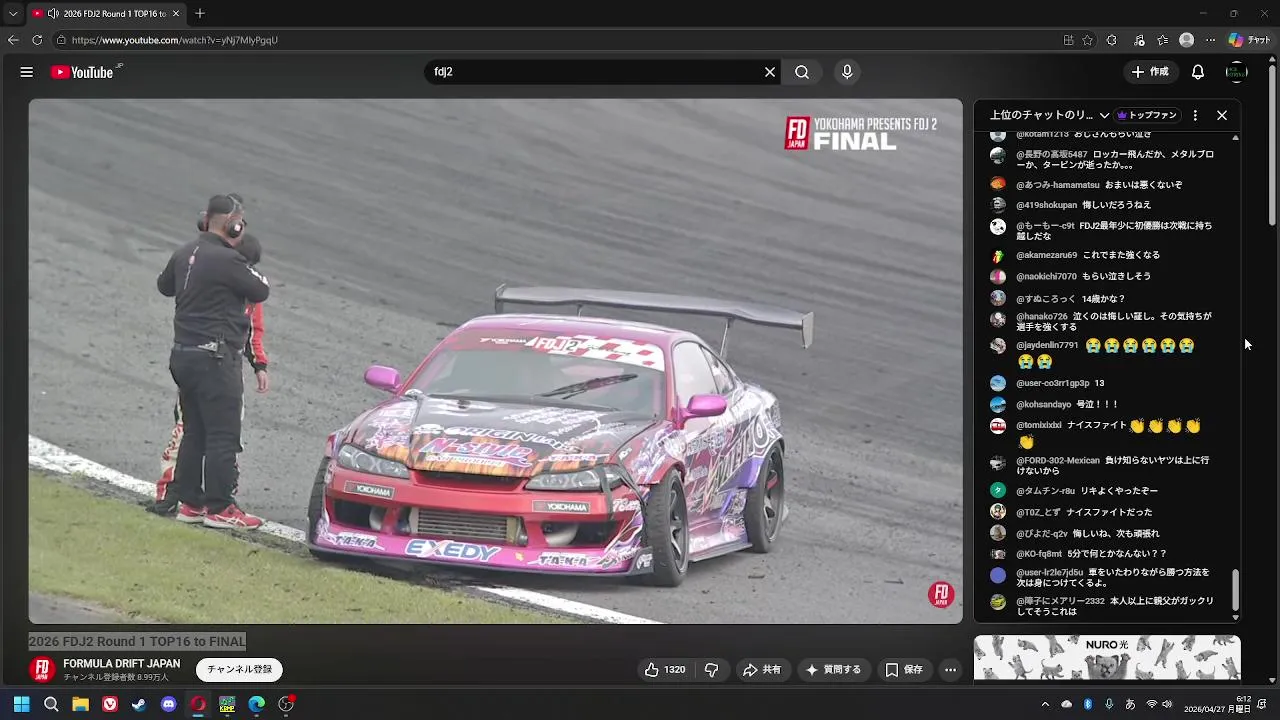Open chat panel three-dot options

point(1195,115)
